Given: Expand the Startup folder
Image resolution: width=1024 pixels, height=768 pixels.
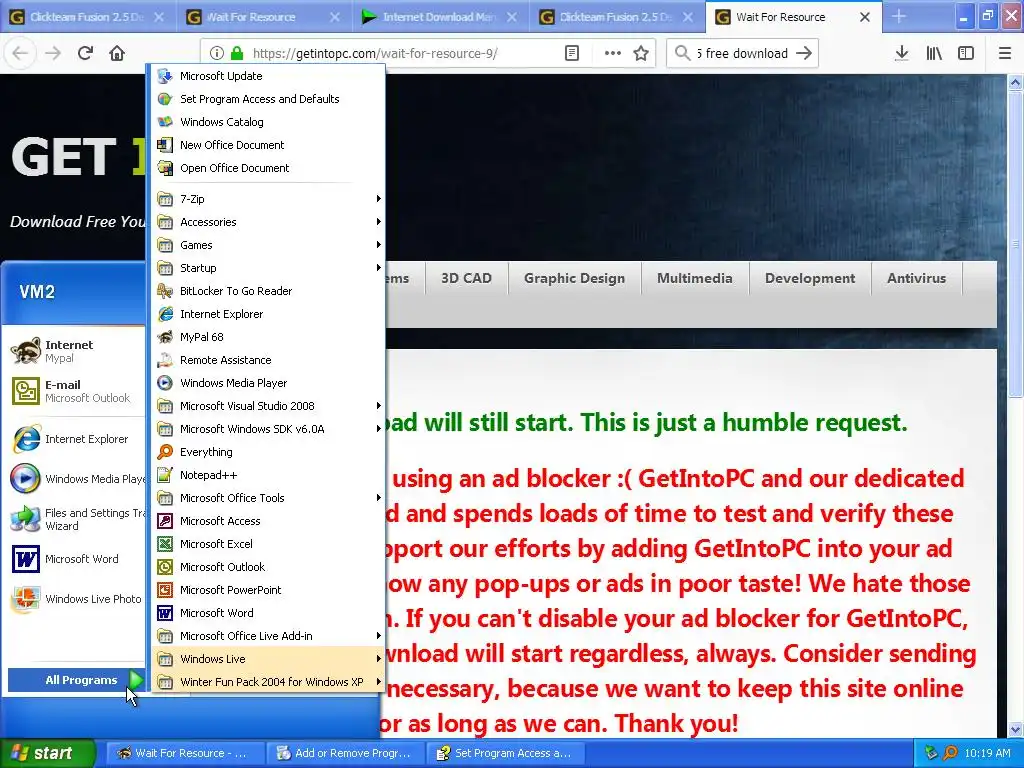Looking at the screenshot, I should [268, 268].
